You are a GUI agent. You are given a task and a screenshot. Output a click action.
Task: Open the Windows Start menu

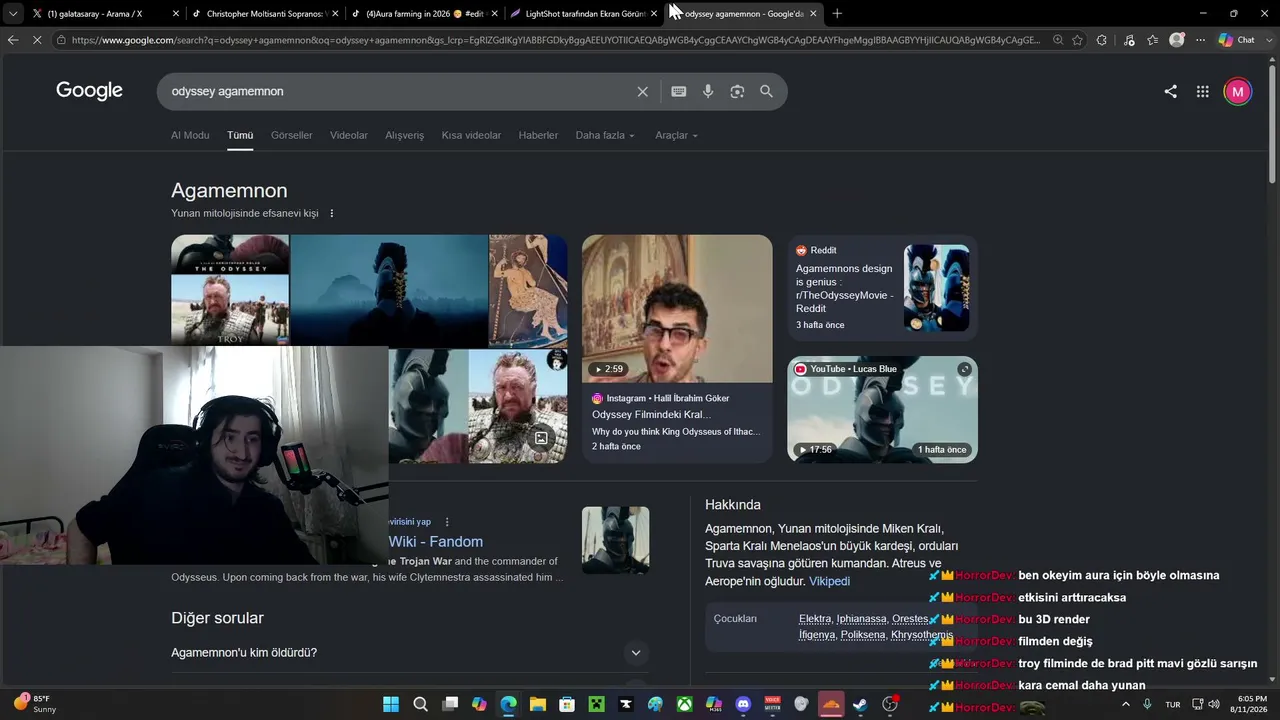pyautogui.click(x=391, y=704)
